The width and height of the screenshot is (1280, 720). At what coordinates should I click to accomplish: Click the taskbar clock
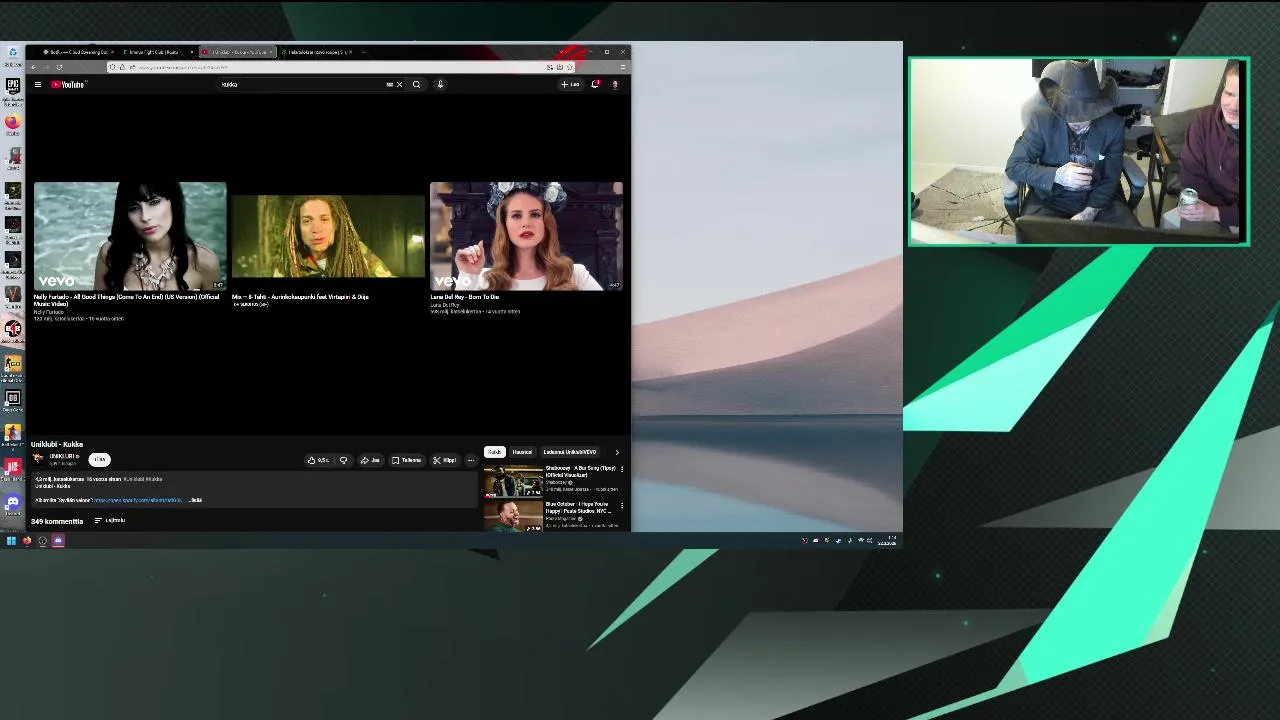[888, 541]
